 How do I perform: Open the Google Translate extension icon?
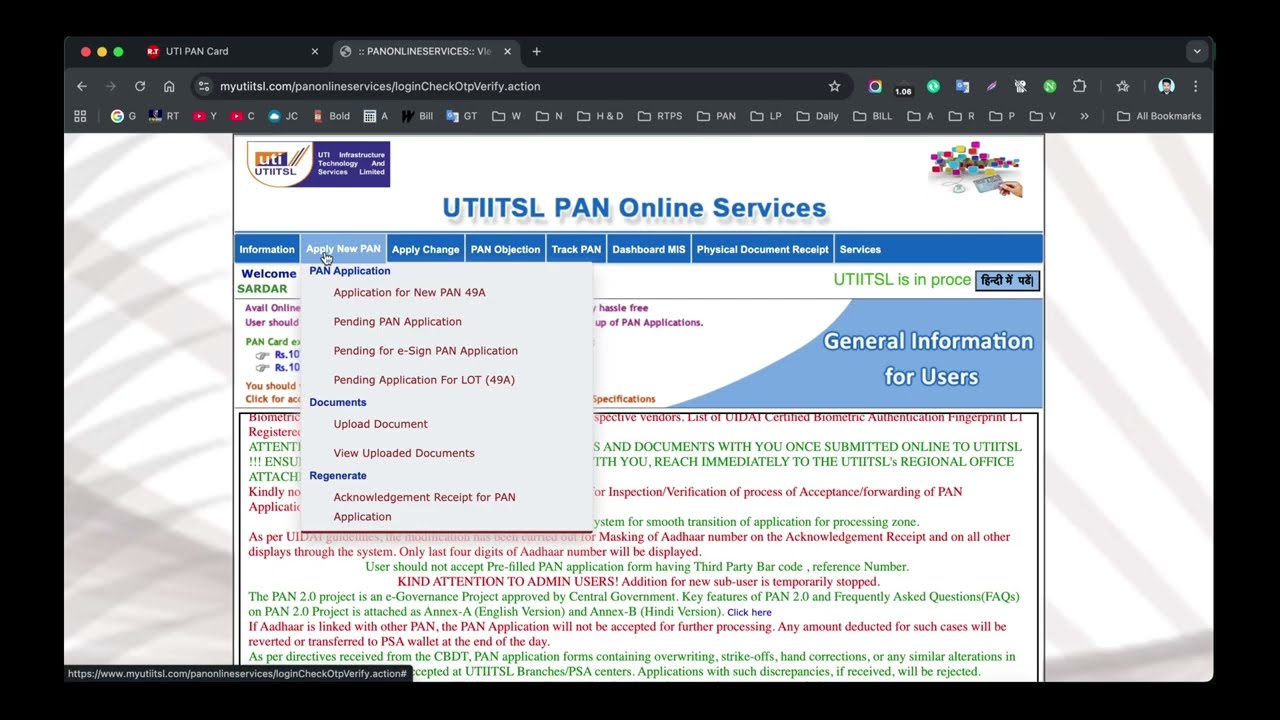point(962,86)
